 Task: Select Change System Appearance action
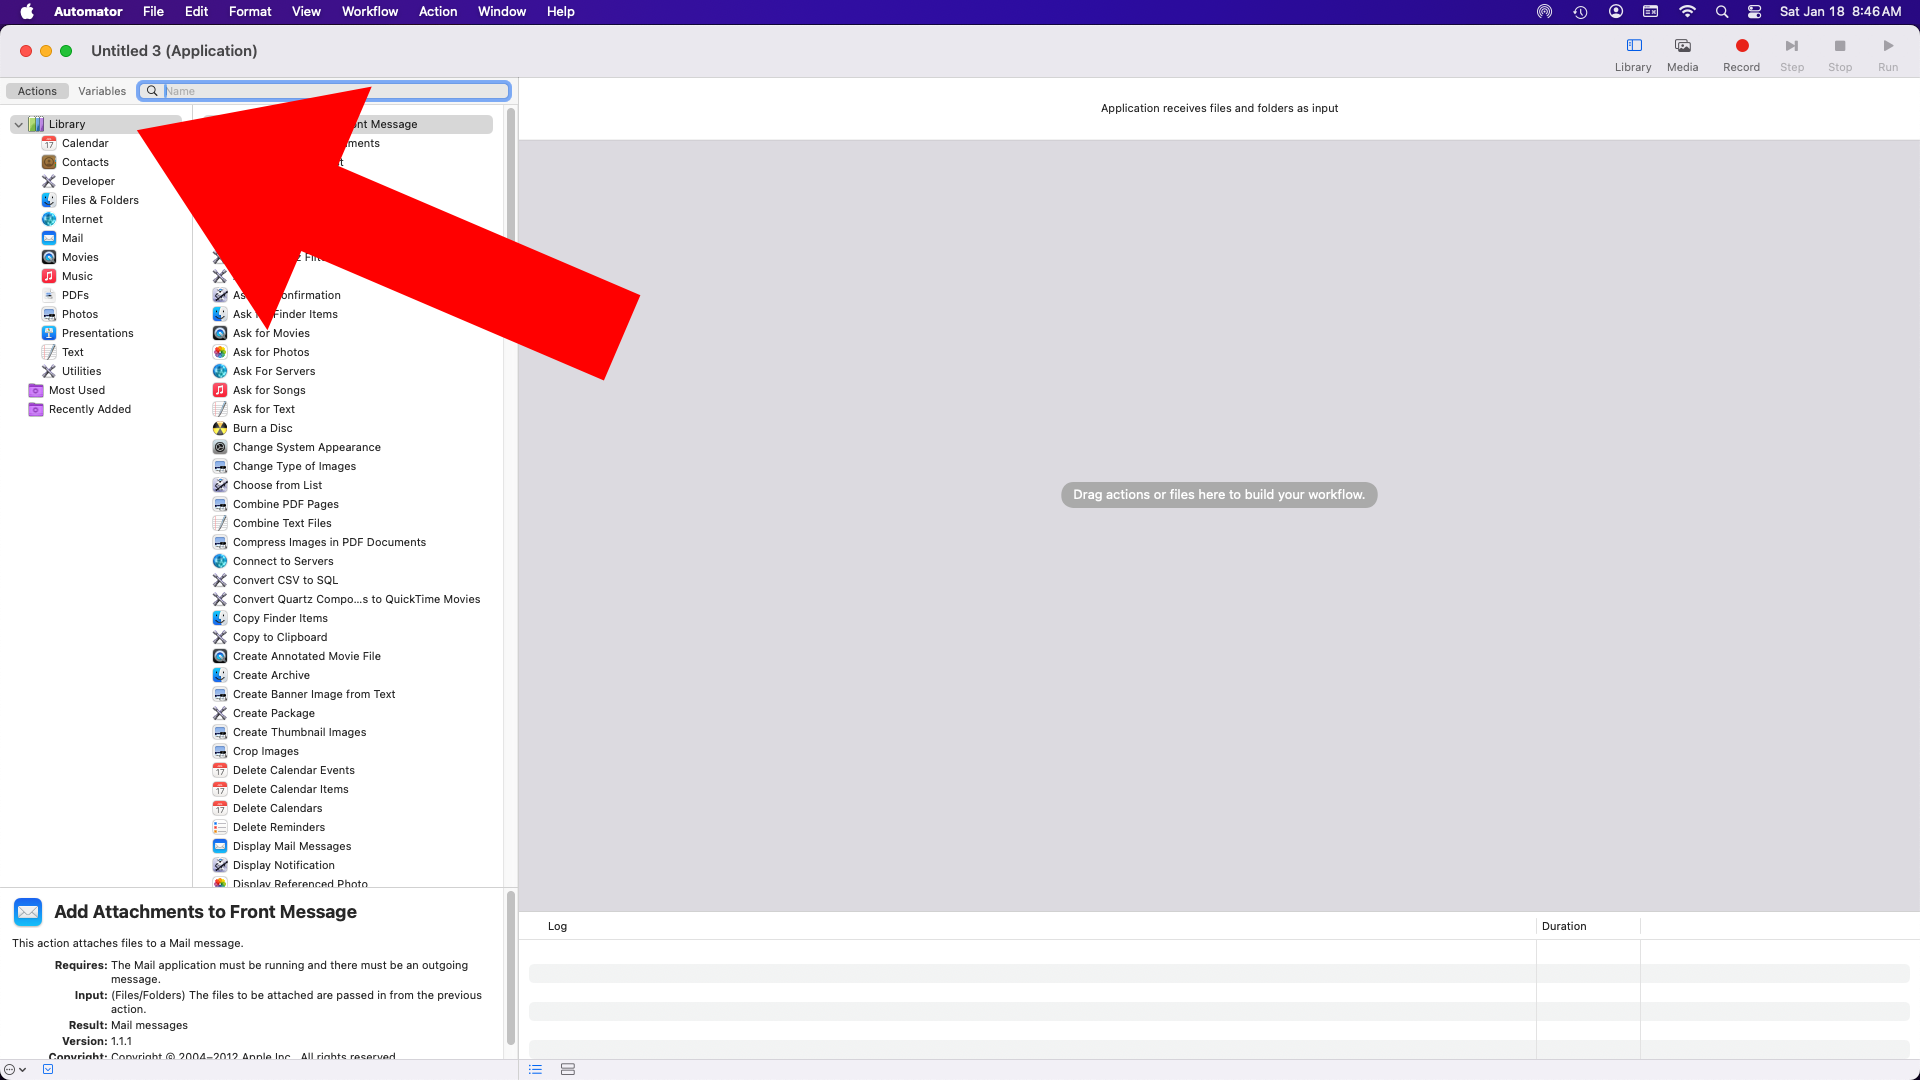306,447
